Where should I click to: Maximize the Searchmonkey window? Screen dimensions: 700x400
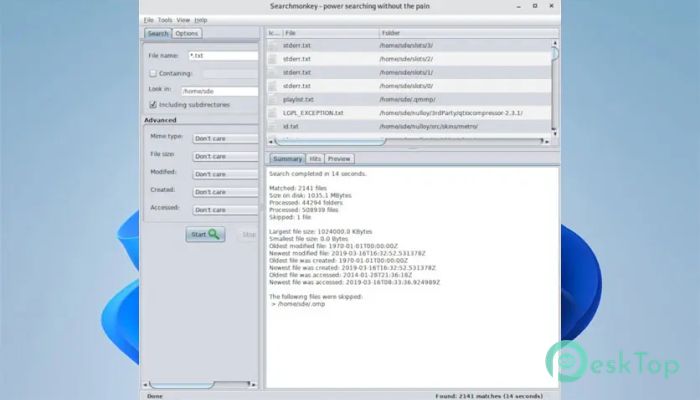pyautogui.click(x=535, y=6)
